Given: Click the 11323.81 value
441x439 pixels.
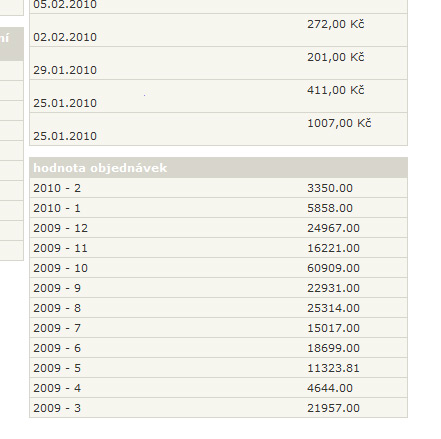Looking at the screenshot, I should pyautogui.click(x=333, y=368).
